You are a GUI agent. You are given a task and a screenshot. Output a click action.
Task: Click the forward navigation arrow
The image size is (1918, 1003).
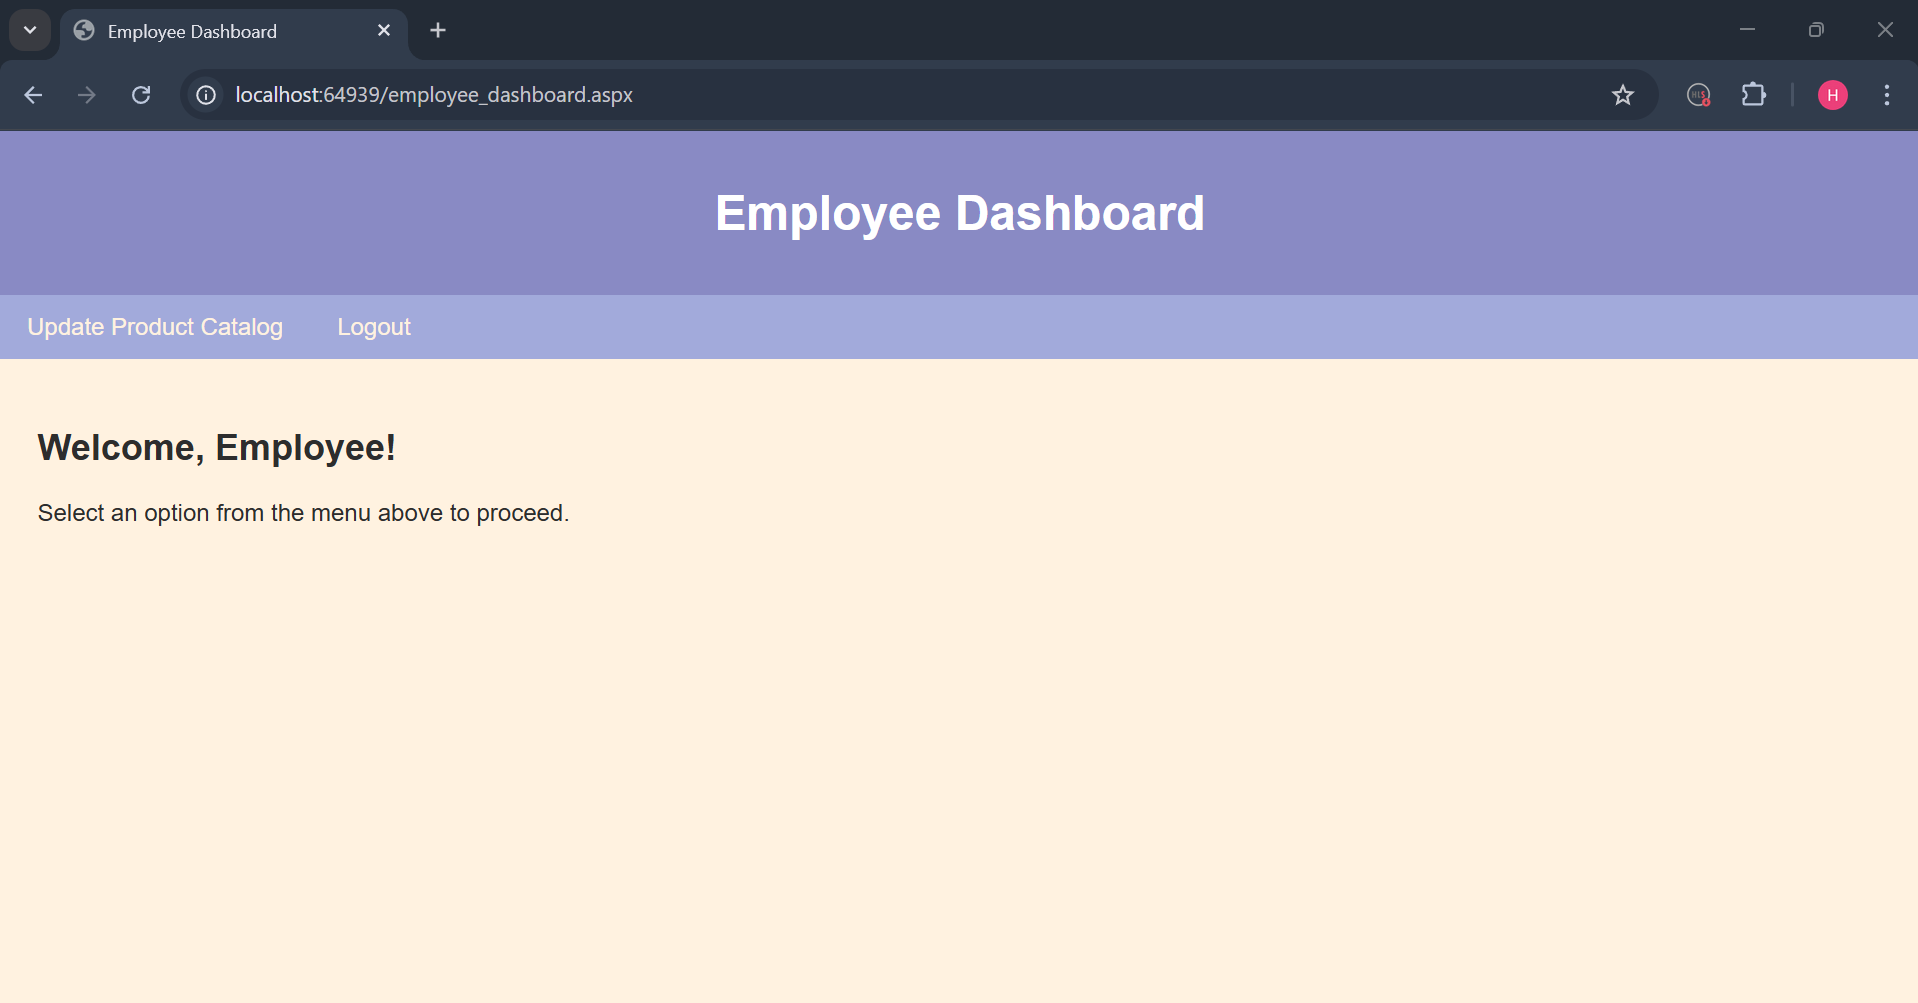[x=86, y=95]
